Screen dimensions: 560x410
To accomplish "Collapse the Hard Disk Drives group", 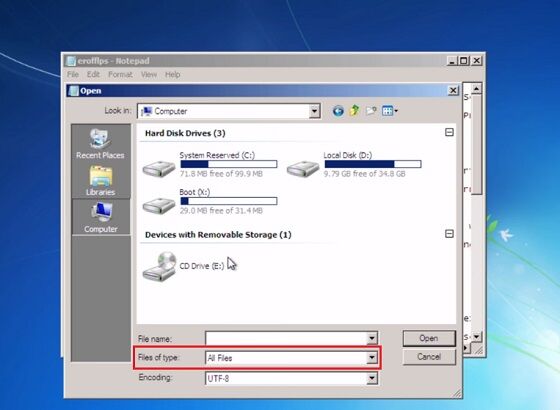I will [449, 132].
